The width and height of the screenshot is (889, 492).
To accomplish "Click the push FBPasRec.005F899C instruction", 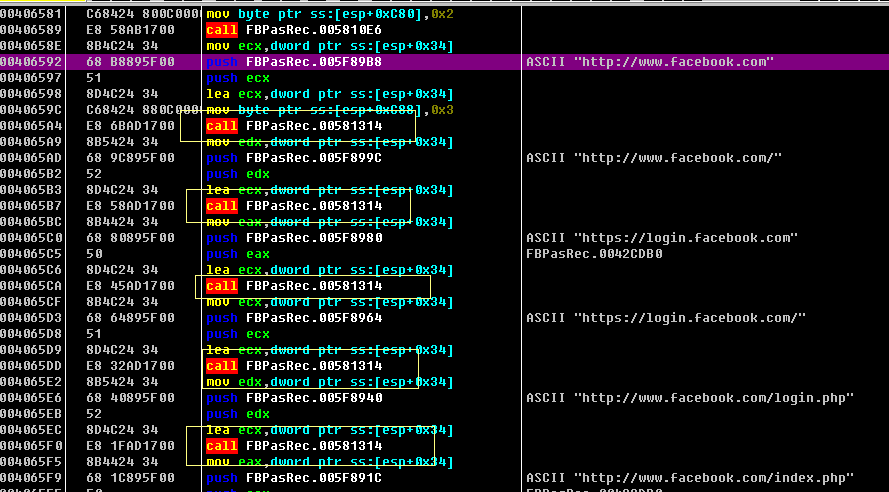I will 294,158.
